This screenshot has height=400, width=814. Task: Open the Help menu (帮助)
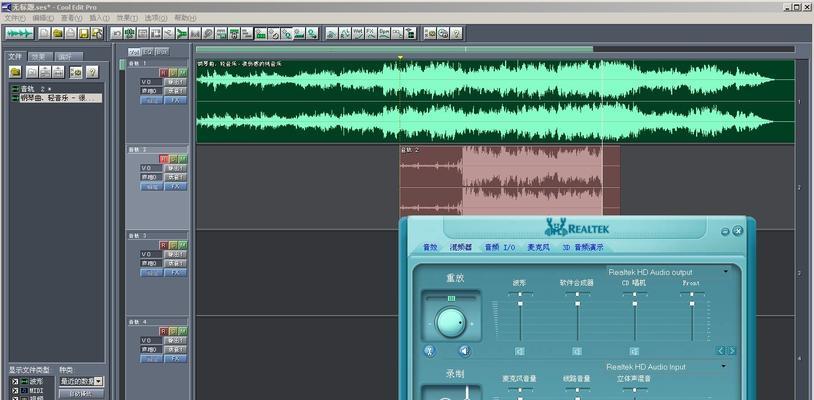point(185,18)
